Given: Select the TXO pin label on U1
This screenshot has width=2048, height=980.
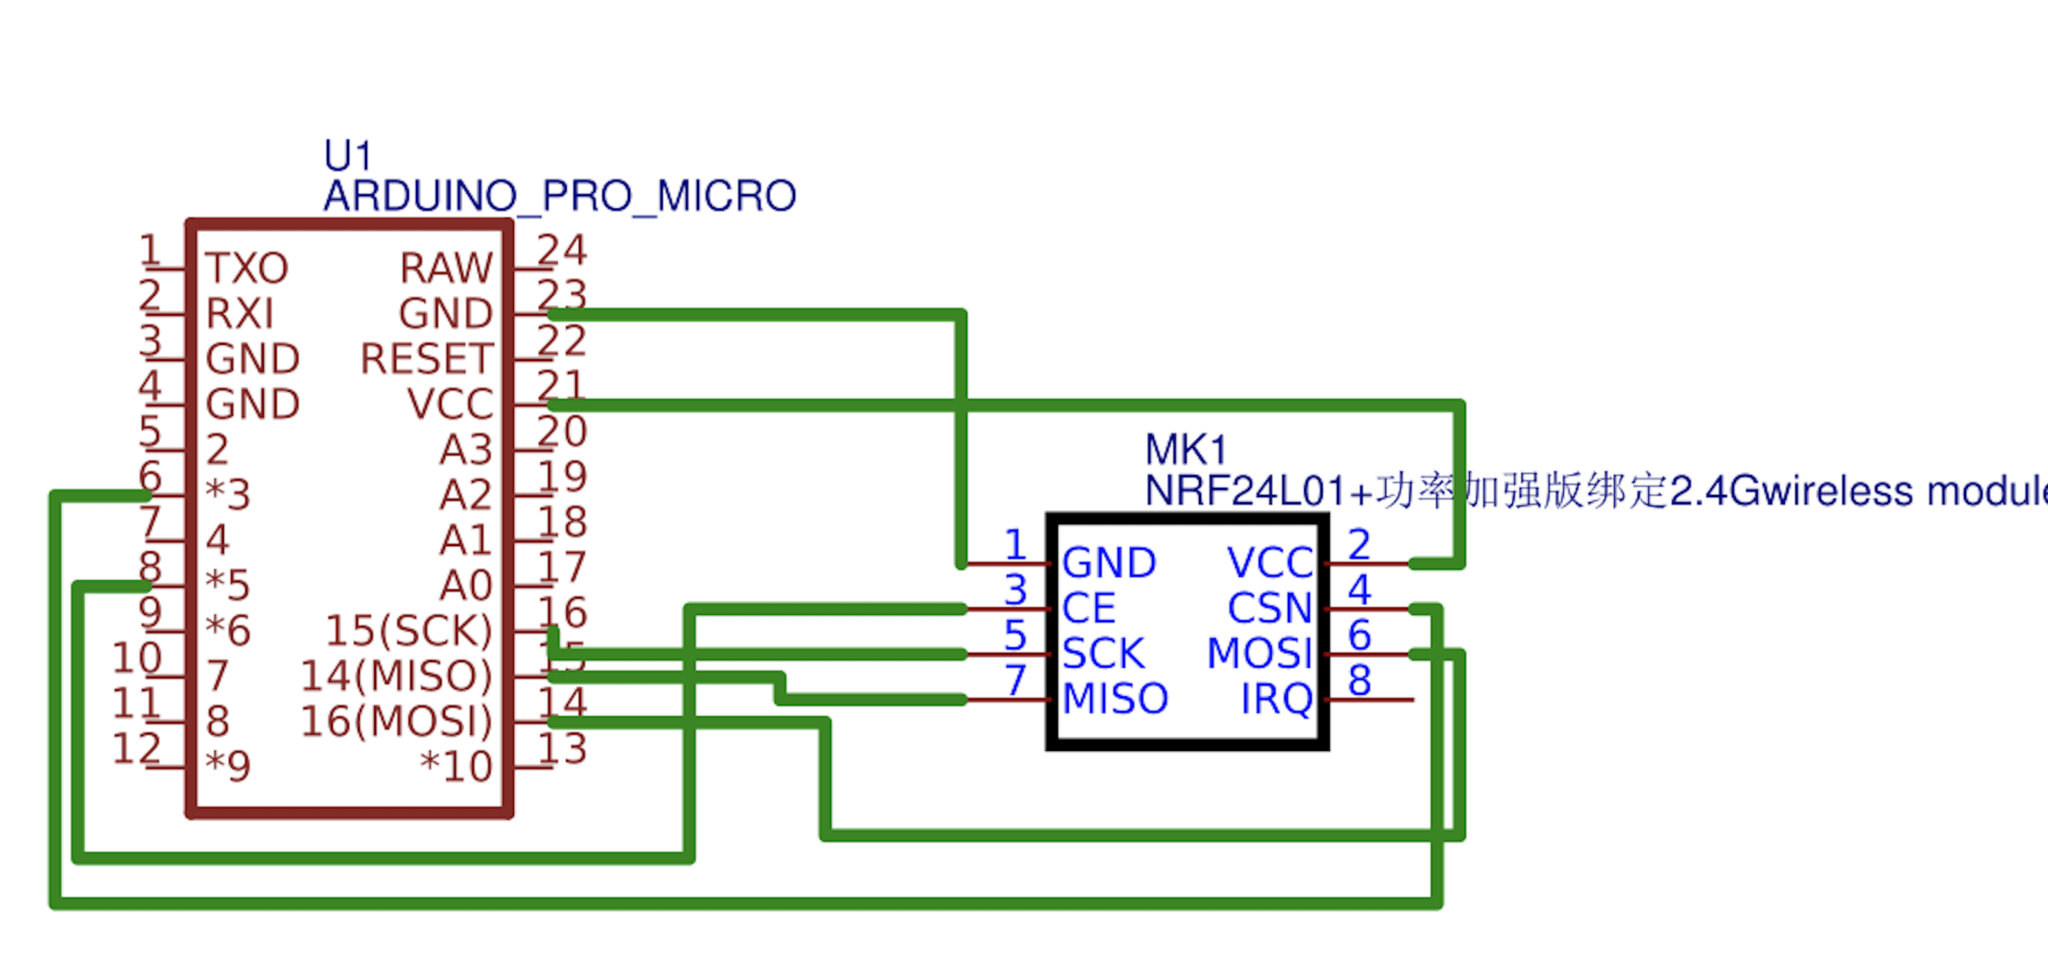Looking at the screenshot, I should [247, 268].
